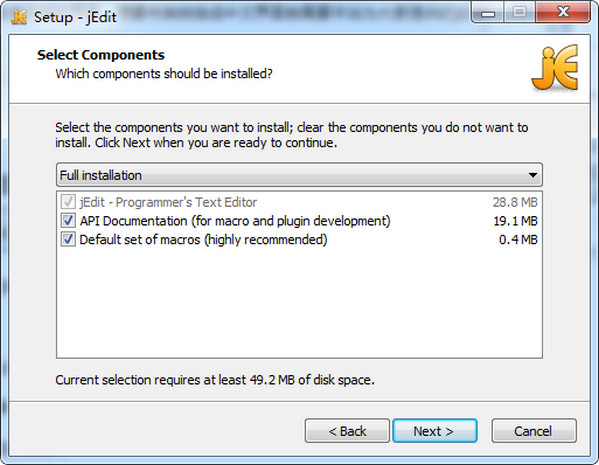Click the Select Components heading
This screenshot has width=599, height=465.
pyautogui.click(x=101, y=55)
